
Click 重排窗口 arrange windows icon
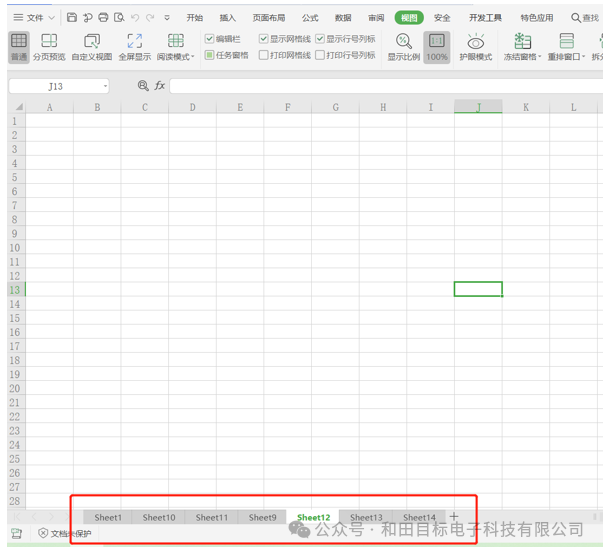(x=566, y=41)
